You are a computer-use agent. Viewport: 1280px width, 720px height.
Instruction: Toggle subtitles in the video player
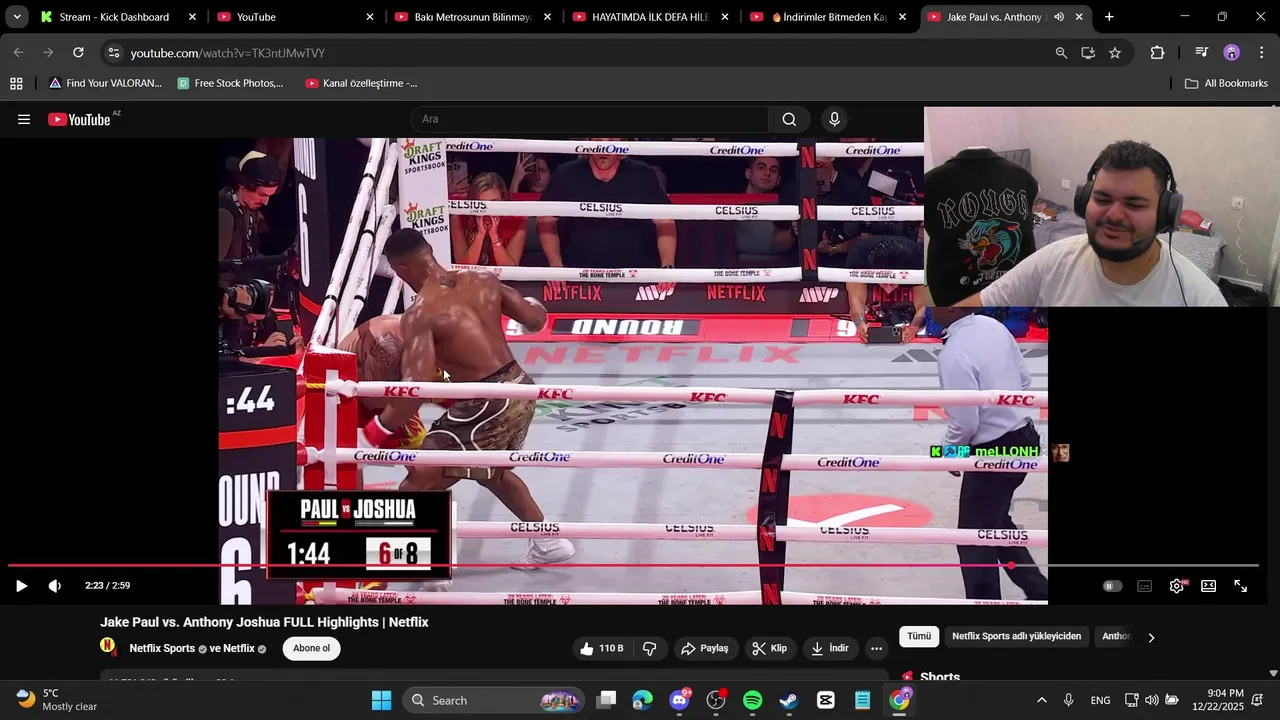[x=1145, y=586]
